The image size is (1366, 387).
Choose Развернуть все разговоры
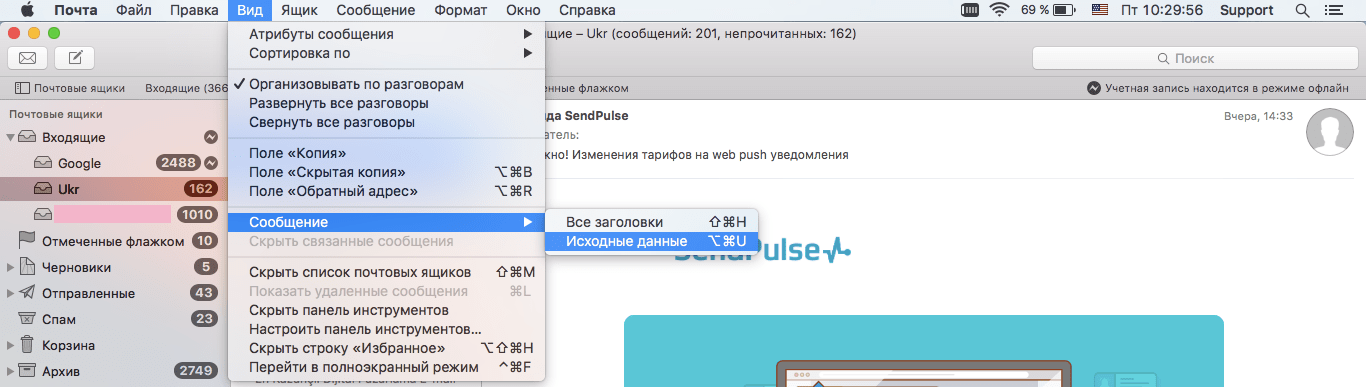coord(388,103)
